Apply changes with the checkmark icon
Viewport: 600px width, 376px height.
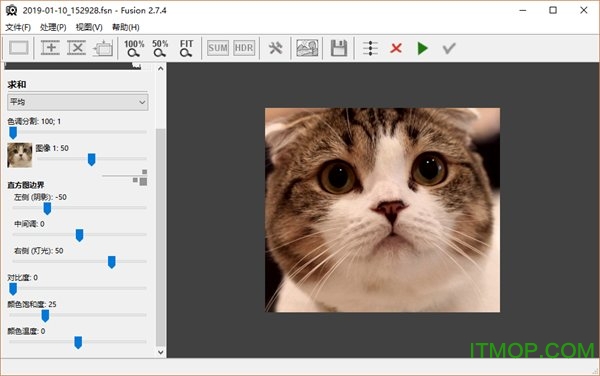(449, 48)
